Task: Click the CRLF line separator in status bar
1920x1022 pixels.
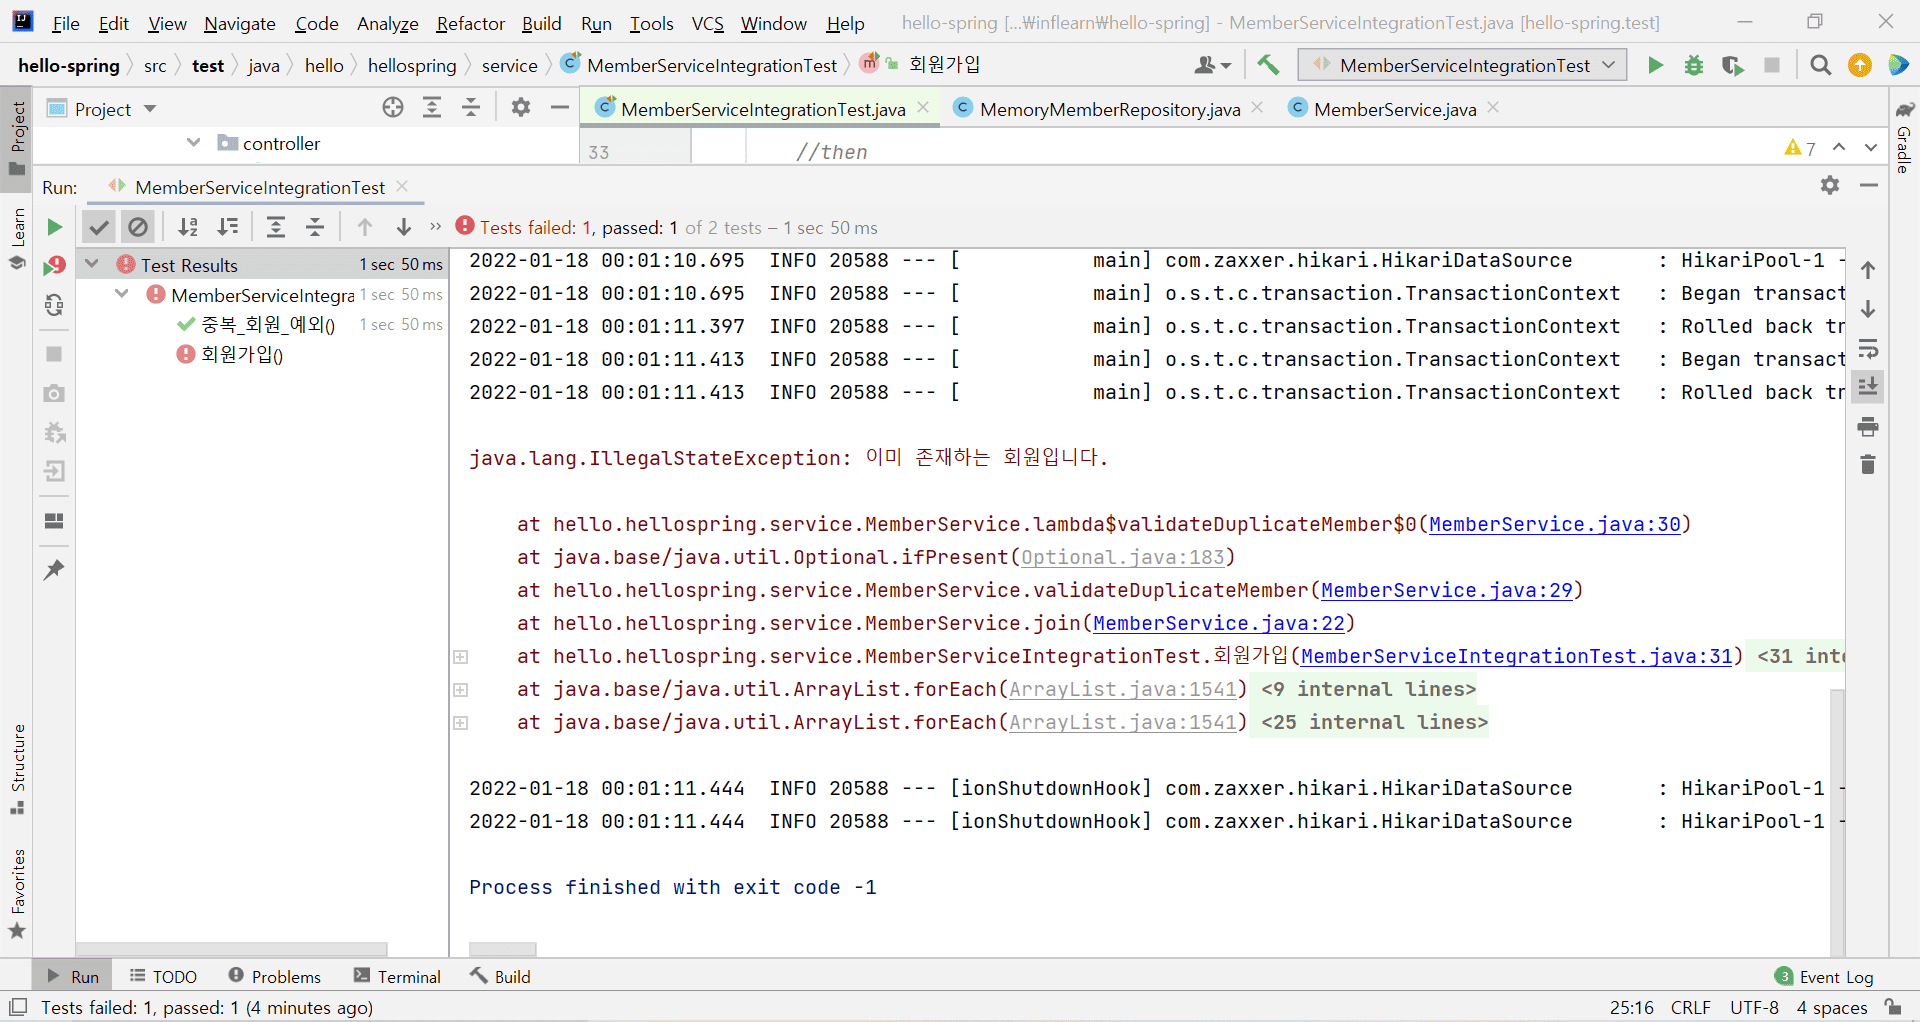Action: [1690, 1007]
